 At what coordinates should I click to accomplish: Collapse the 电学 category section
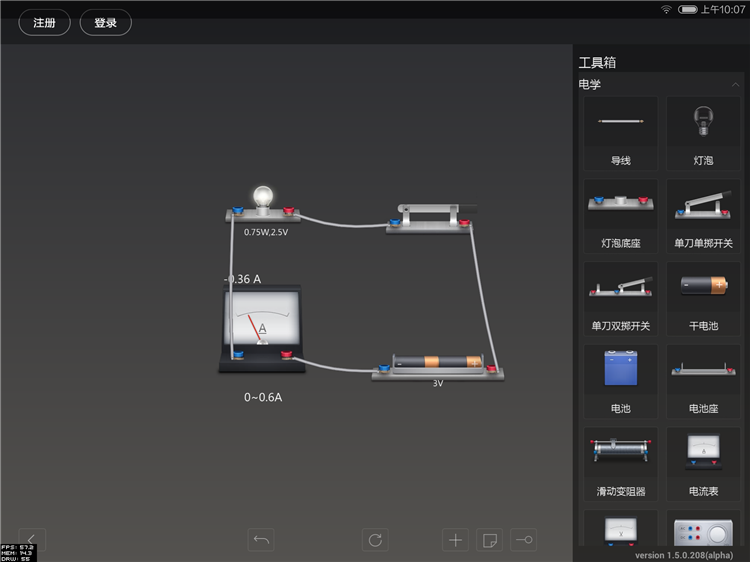pyautogui.click(x=735, y=85)
